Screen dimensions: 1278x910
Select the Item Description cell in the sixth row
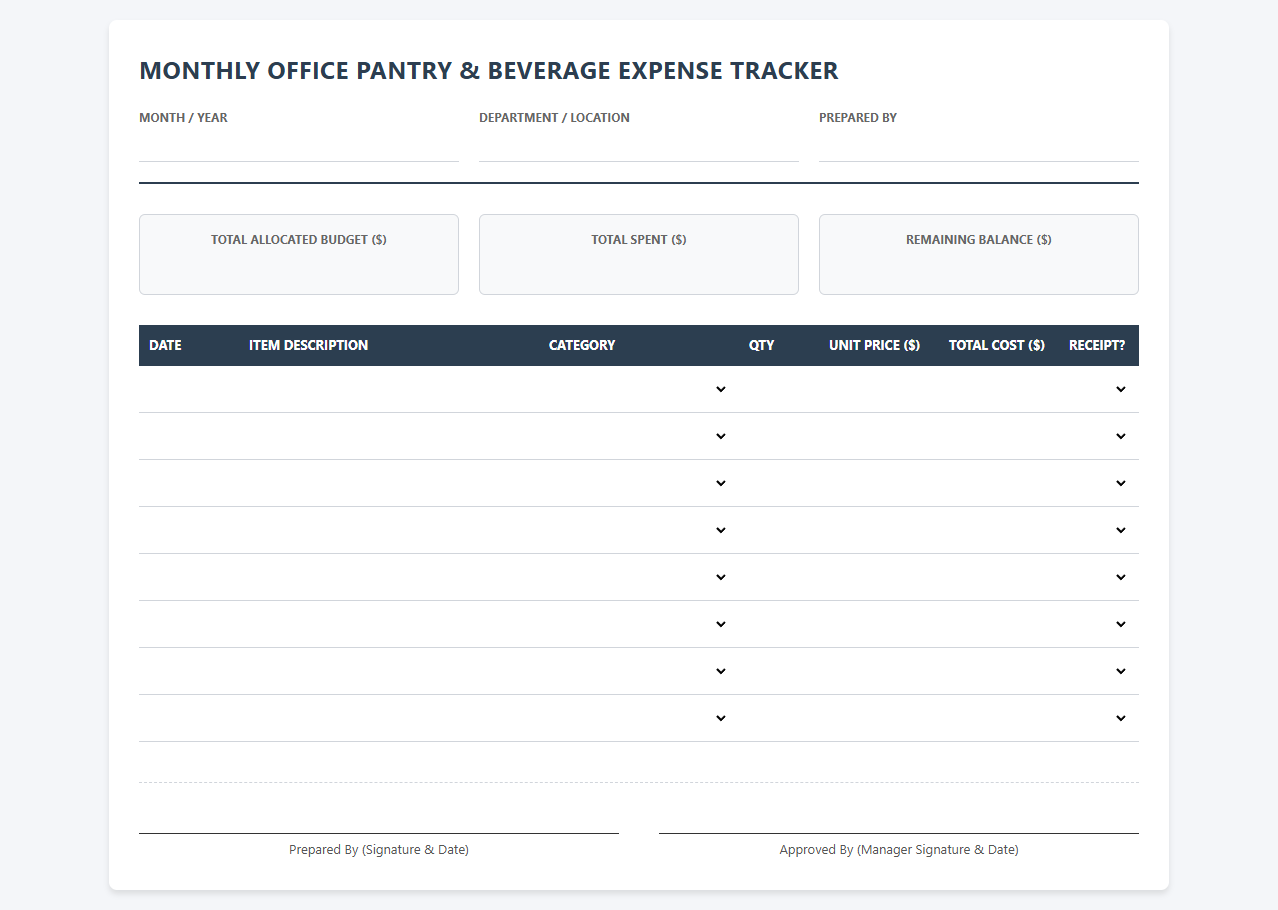pos(389,624)
